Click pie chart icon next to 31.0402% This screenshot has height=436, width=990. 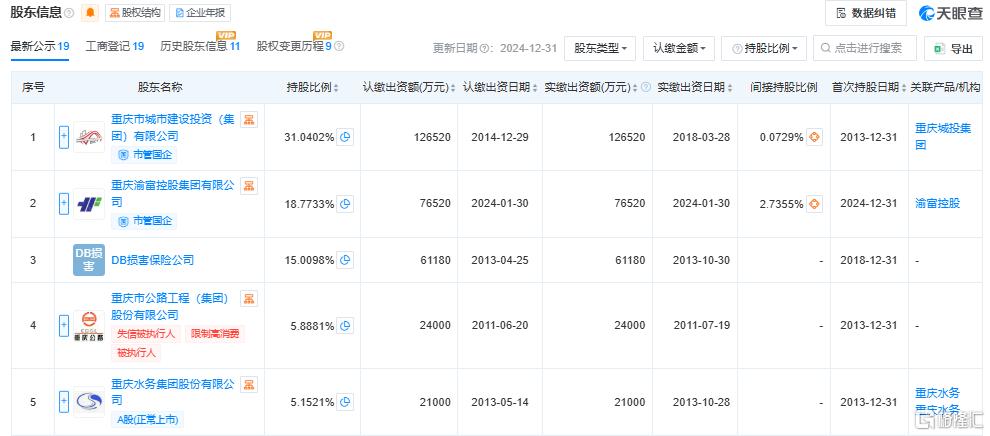345,137
